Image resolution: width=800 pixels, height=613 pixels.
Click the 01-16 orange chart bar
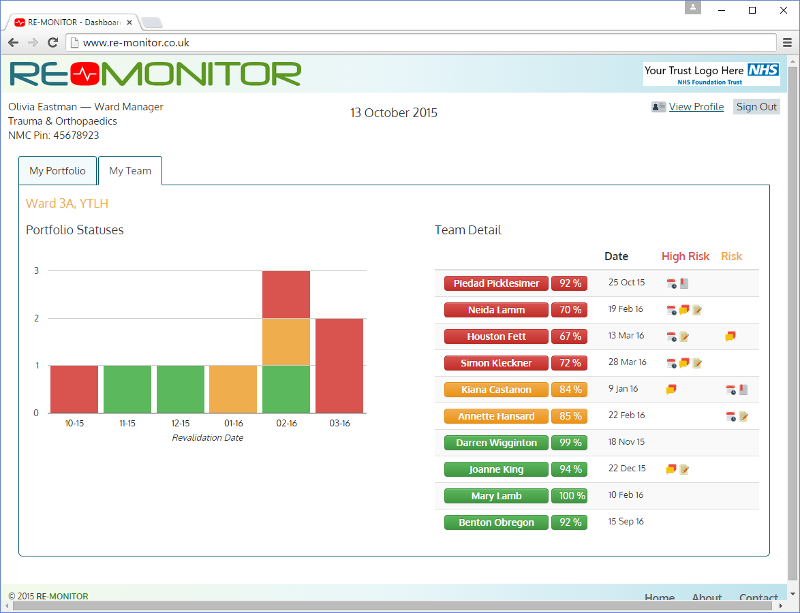pyautogui.click(x=233, y=389)
